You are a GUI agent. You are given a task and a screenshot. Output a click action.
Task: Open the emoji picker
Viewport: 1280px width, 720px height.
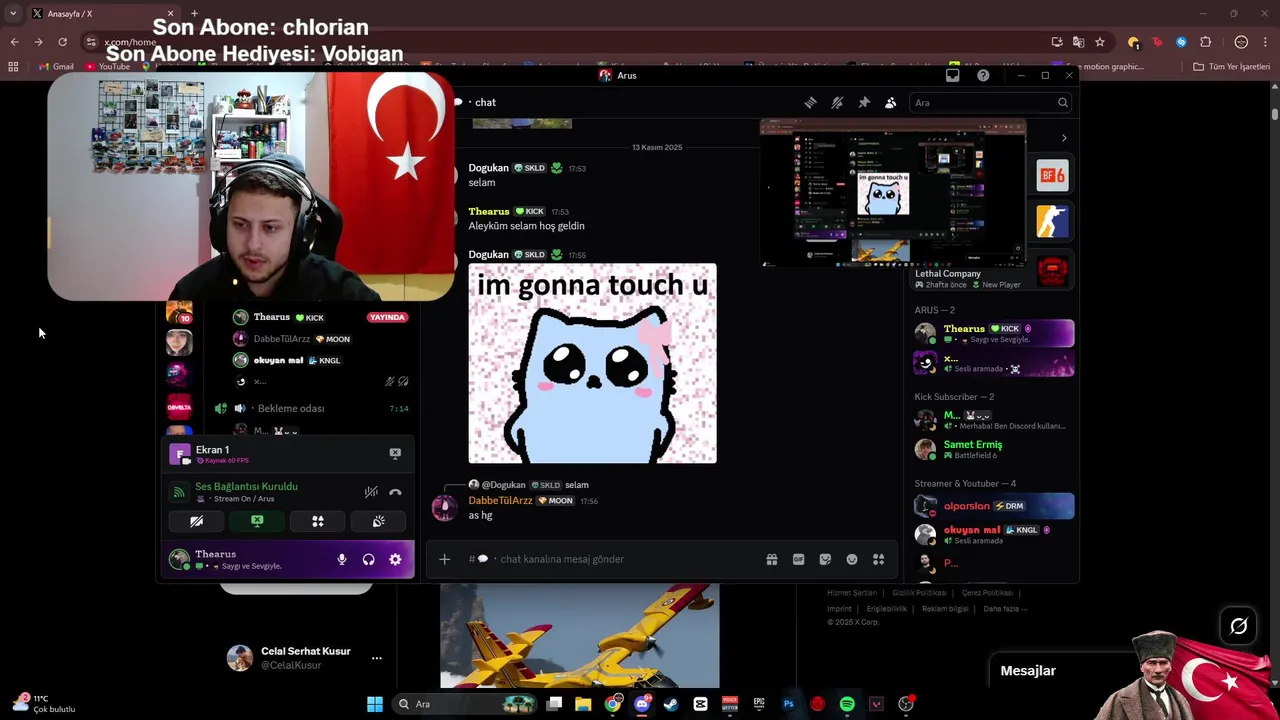[x=852, y=559]
